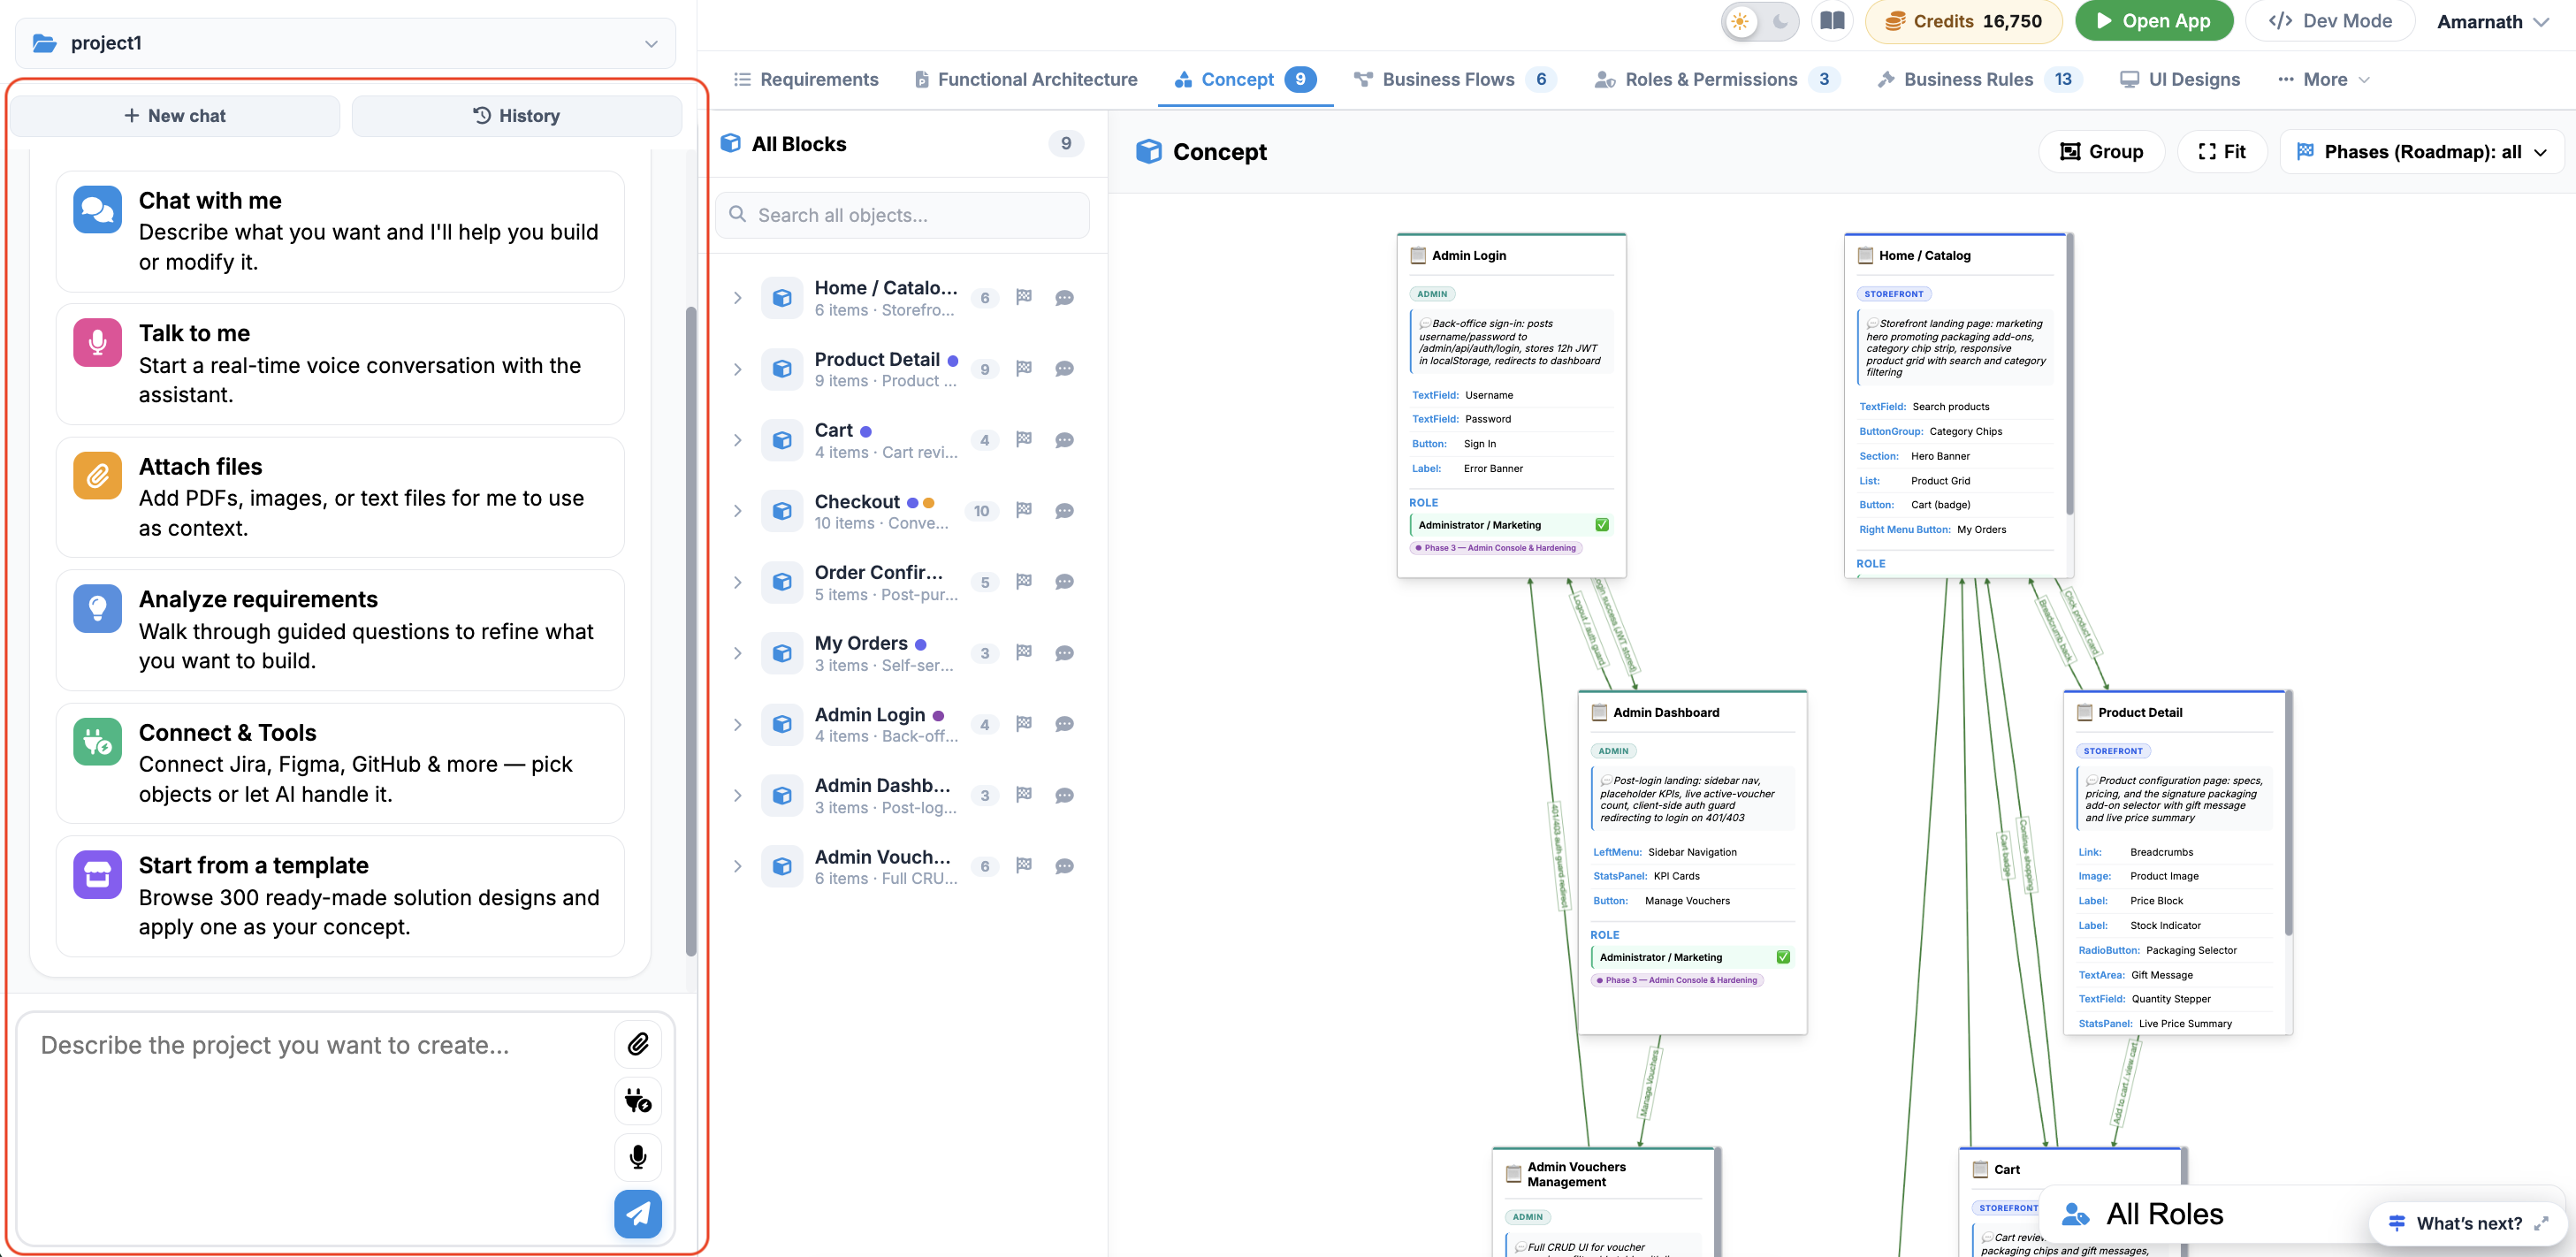
Task: Expand the Checkout block row
Action: click(737, 511)
